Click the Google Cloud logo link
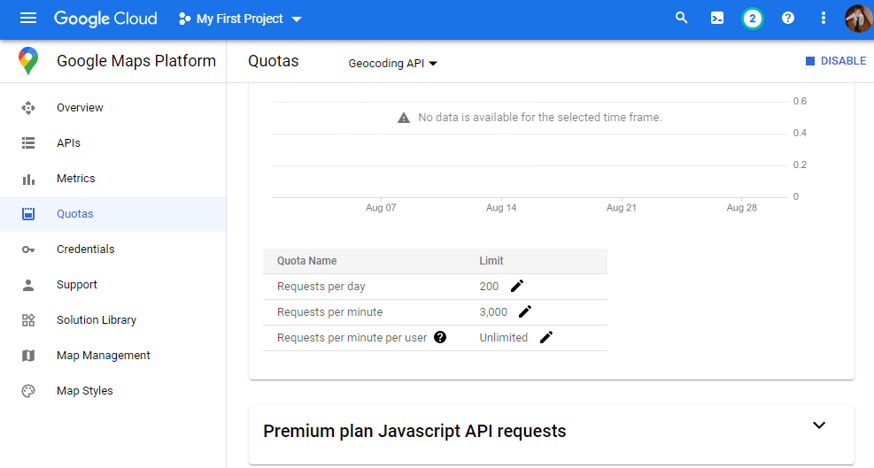 tap(105, 18)
